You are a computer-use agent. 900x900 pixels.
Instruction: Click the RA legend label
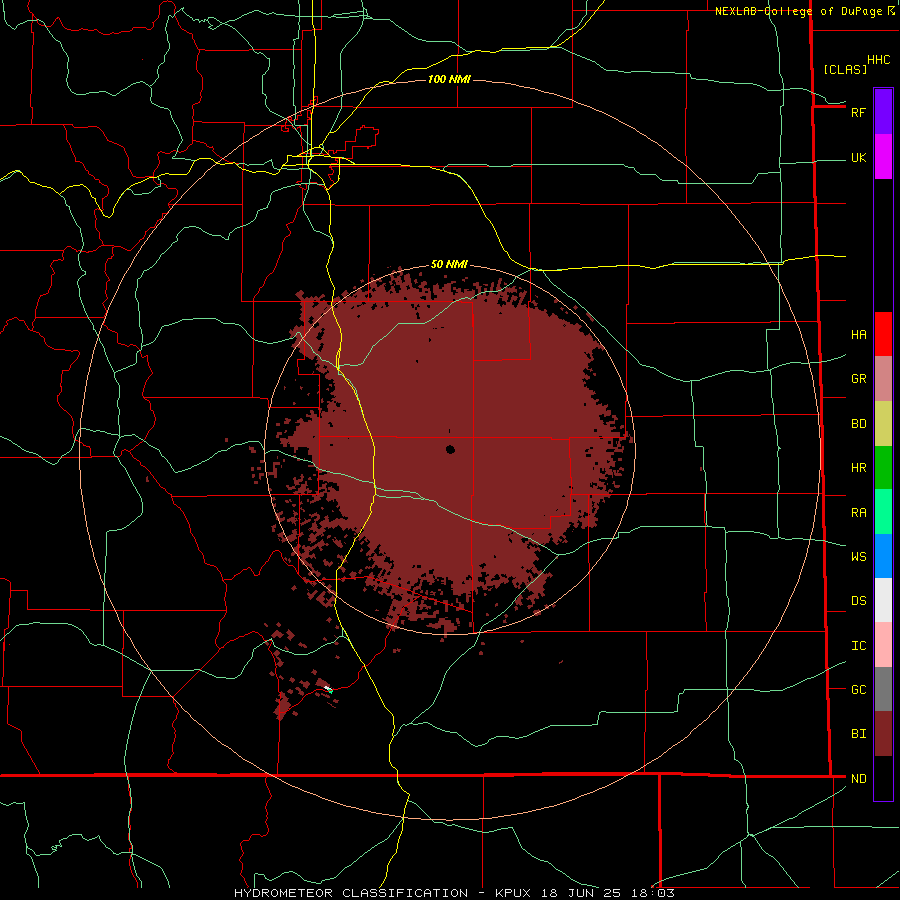click(859, 513)
